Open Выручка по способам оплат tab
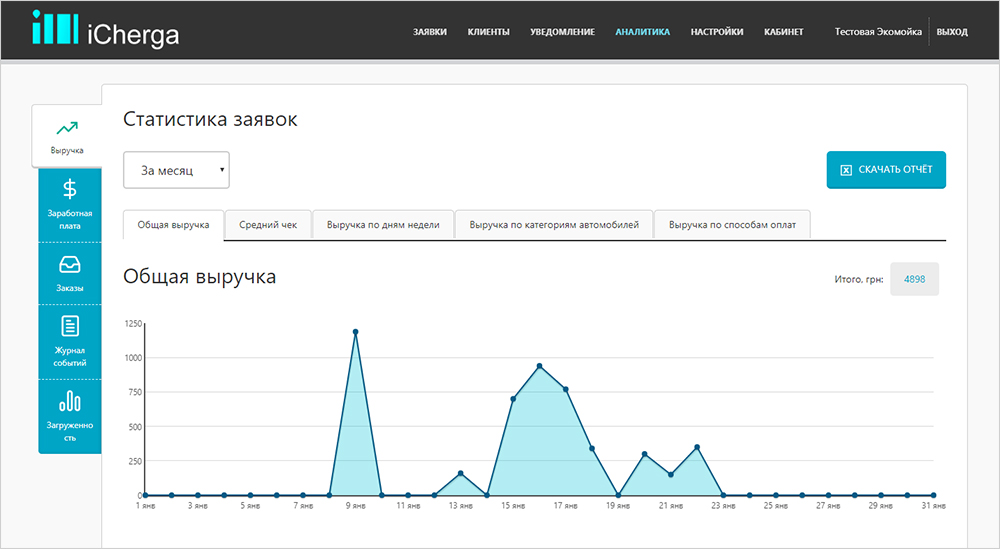 pyautogui.click(x=732, y=225)
